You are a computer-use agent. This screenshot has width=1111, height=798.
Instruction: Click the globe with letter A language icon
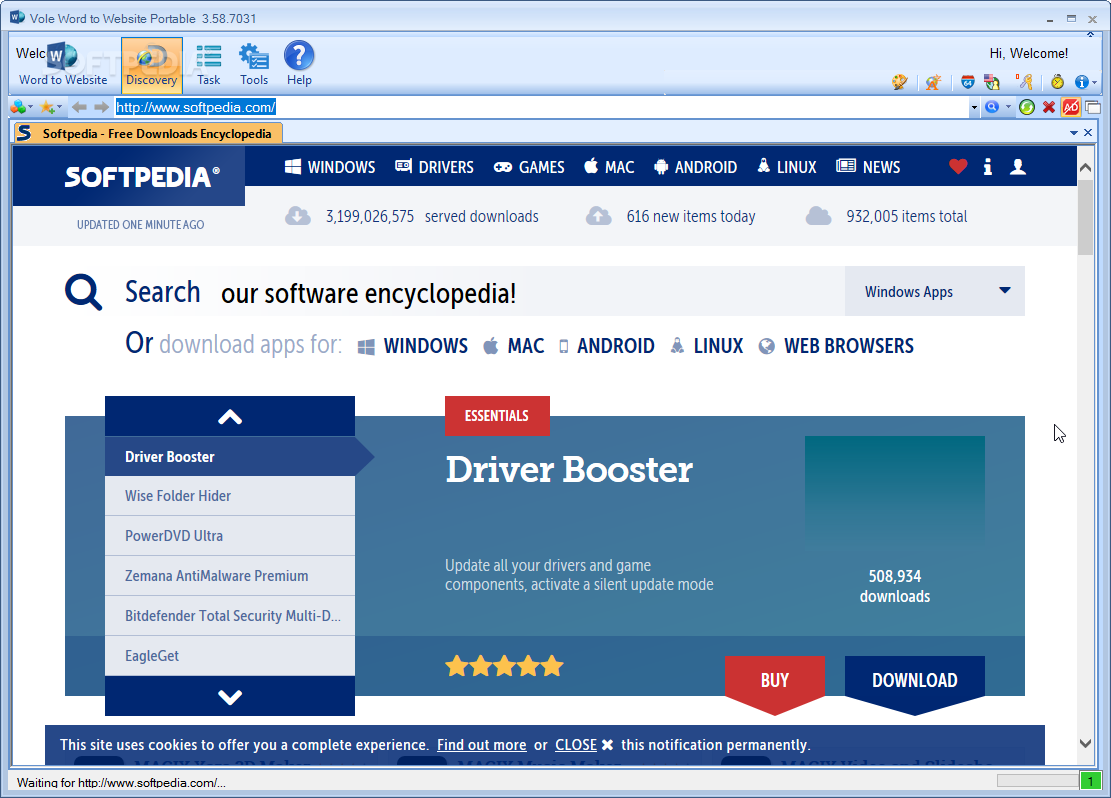pyautogui.click(x=933, y=82)
